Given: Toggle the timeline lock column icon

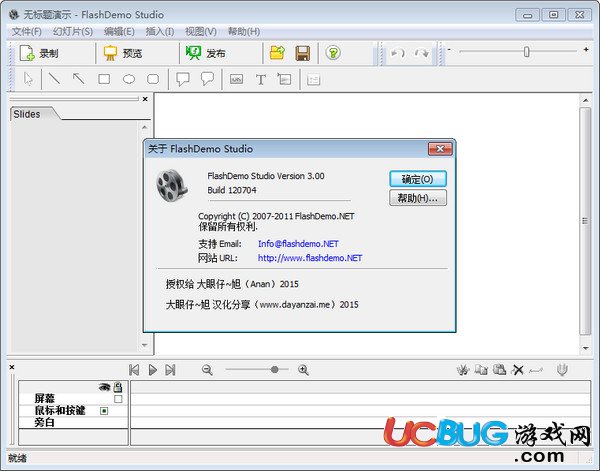Looking at the screenshot, I should [118, 387].
